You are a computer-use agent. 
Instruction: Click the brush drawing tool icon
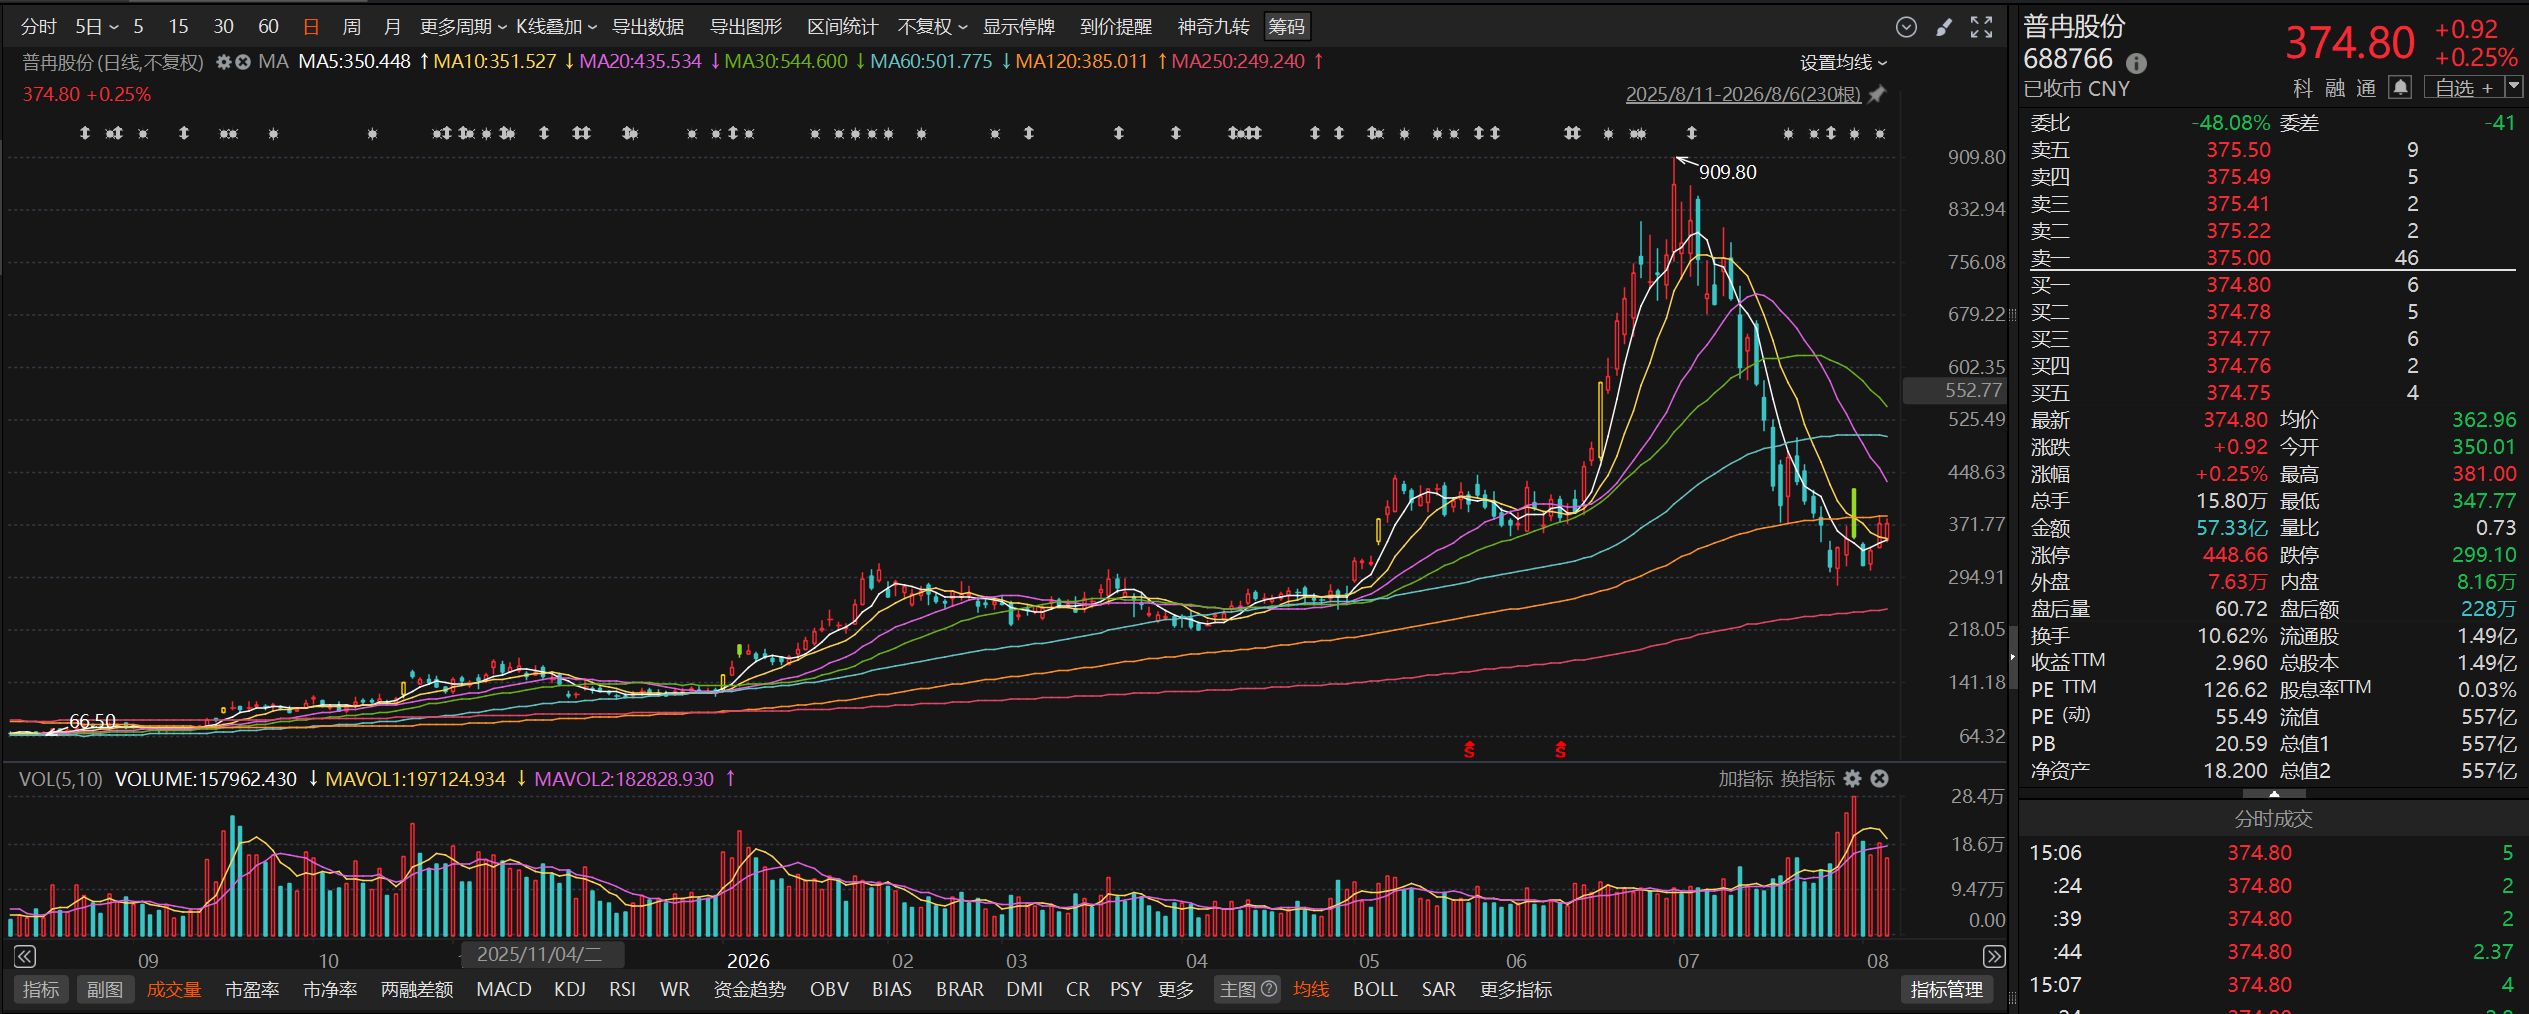click(x=1944, y=27)
